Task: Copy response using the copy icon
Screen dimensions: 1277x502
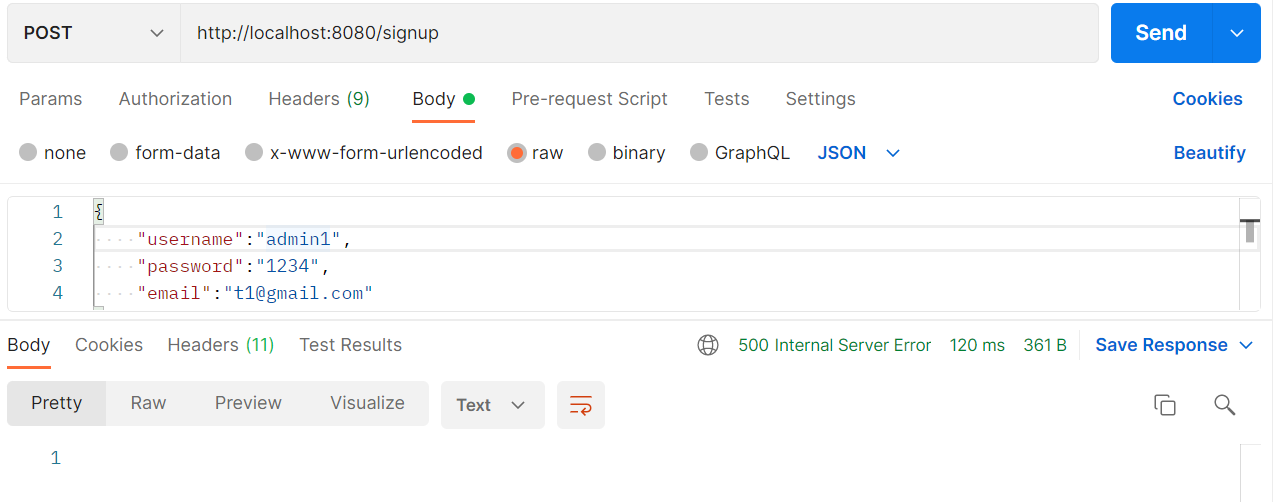Action: click(x=1164, y=405)
